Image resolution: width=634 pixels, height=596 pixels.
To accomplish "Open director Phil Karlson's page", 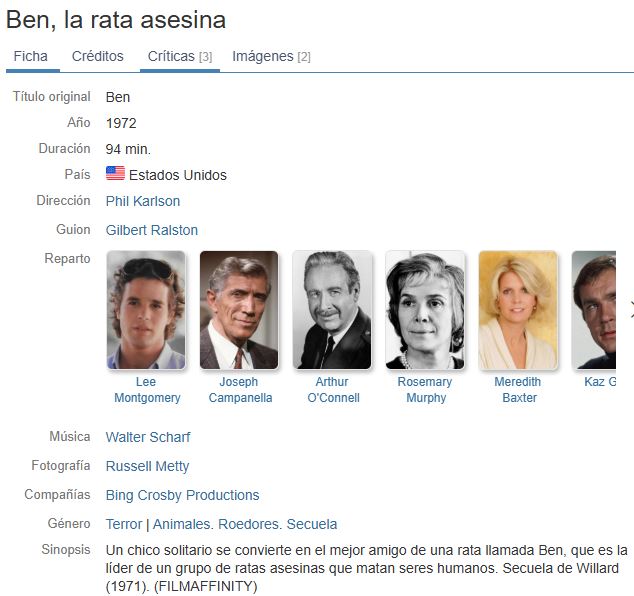I will (x=143, y=201).
